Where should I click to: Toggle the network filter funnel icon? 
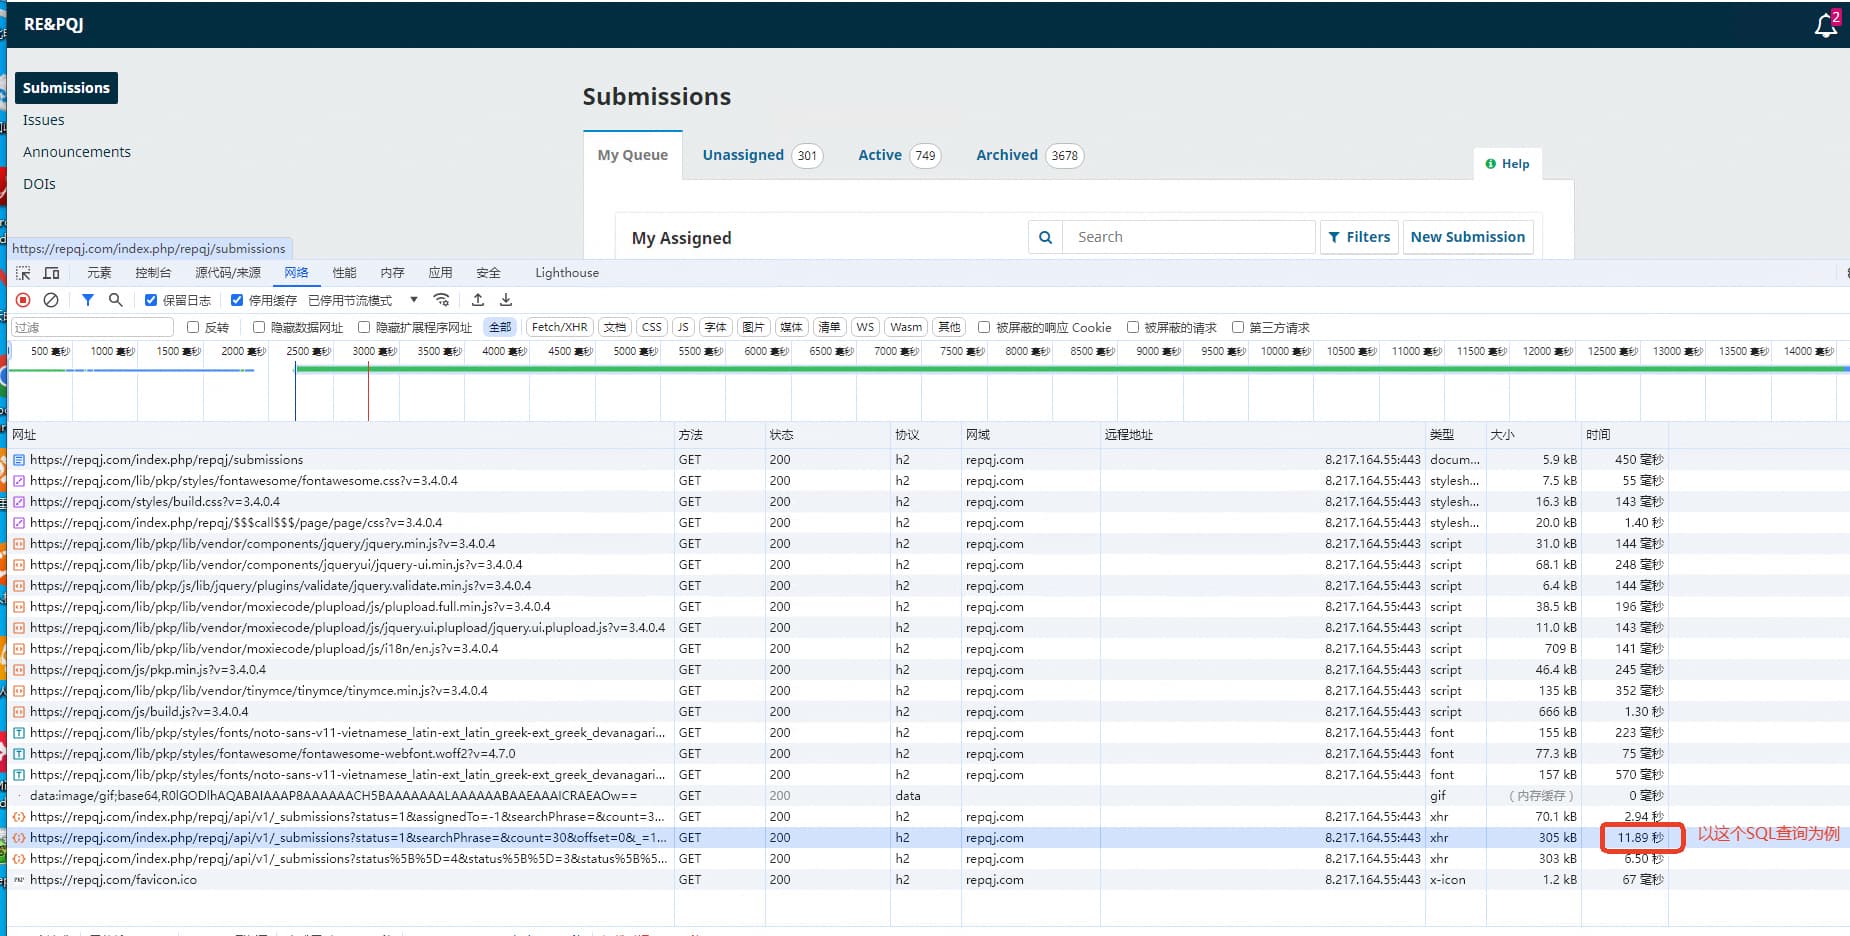point(88,300)
